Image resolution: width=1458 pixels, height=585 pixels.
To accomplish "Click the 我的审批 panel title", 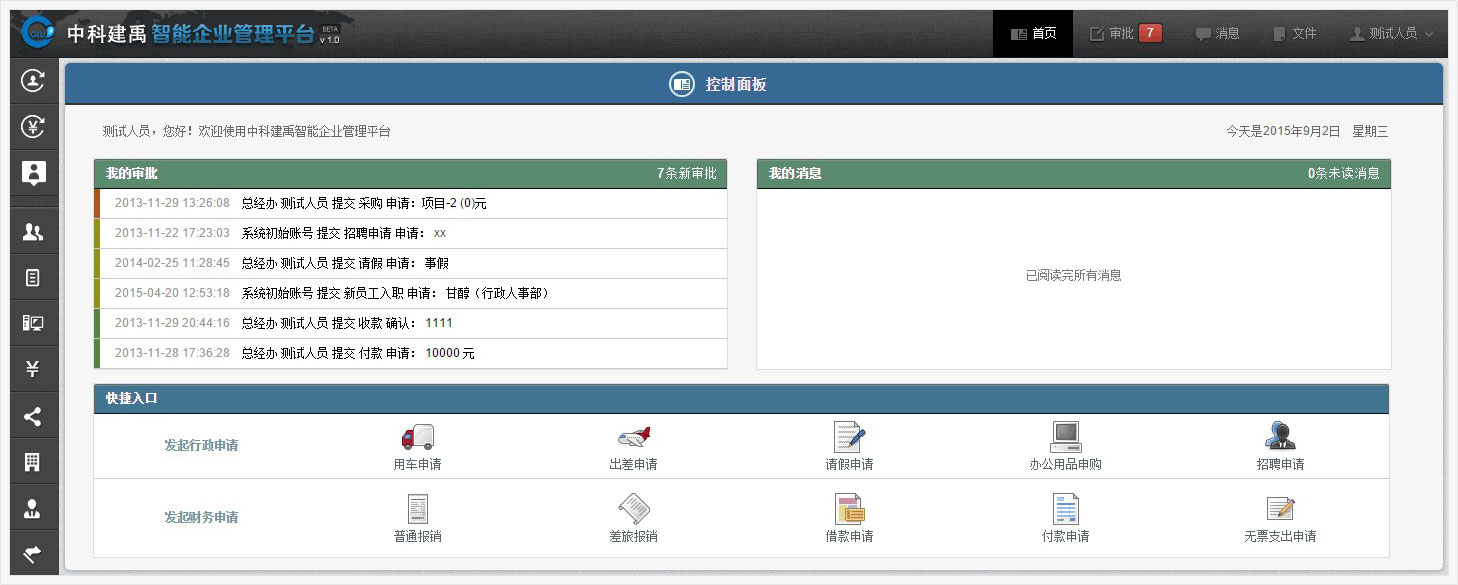I will [x=131, y=174].
